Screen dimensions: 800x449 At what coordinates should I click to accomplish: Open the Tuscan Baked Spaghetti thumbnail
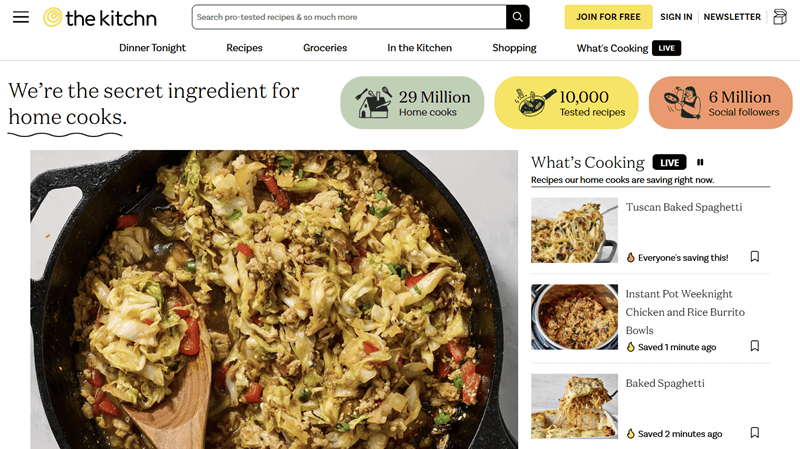click(574, 230)
